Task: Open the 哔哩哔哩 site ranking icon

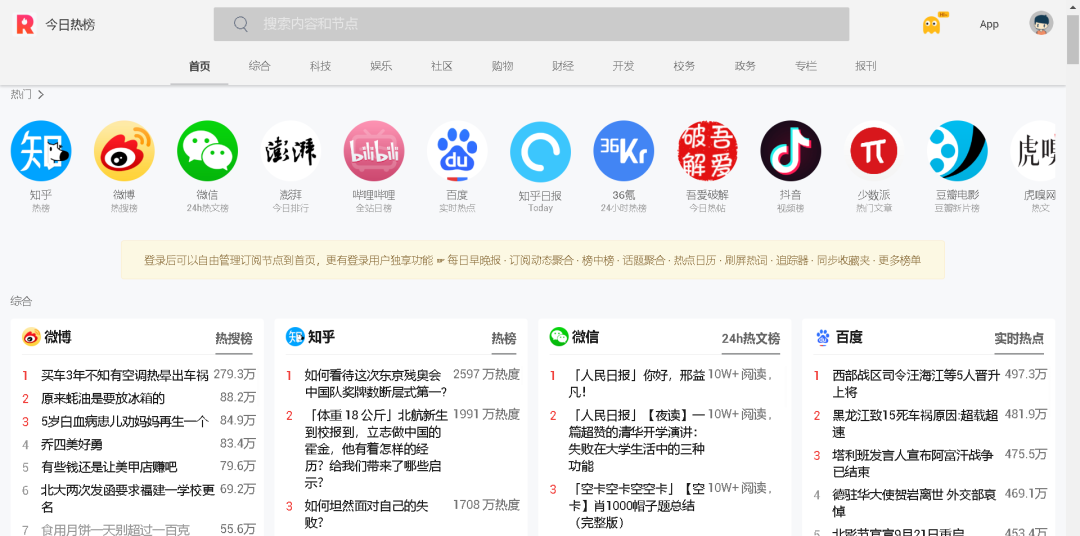Action: [x=374, y=151]
